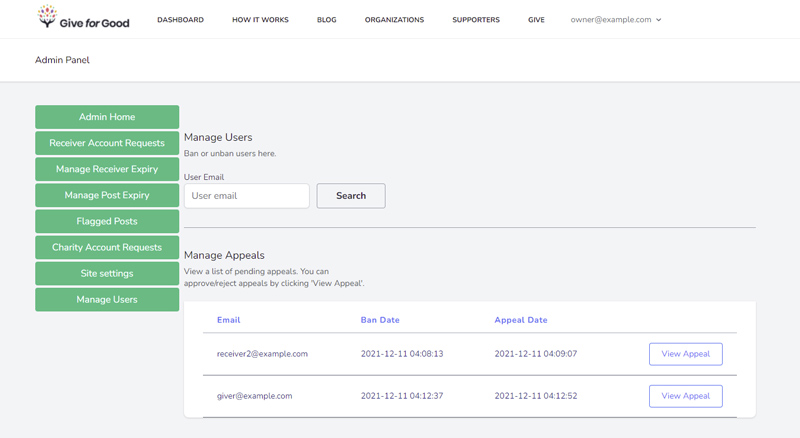This screenshot has height=438, width=800.
Task: Click the Manage Appeals heading
Action: tap(224, 255)
